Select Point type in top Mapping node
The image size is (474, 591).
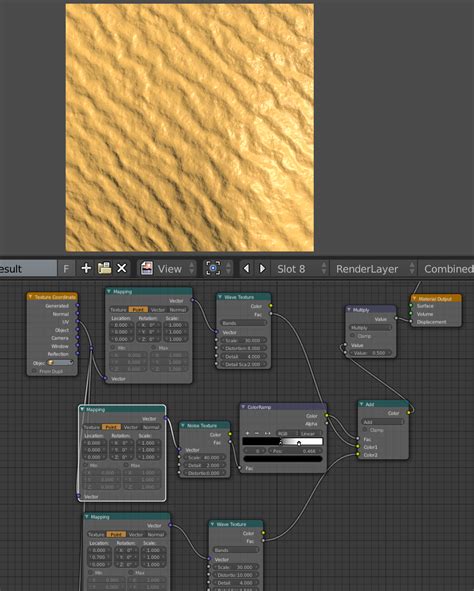coord(138,310)
